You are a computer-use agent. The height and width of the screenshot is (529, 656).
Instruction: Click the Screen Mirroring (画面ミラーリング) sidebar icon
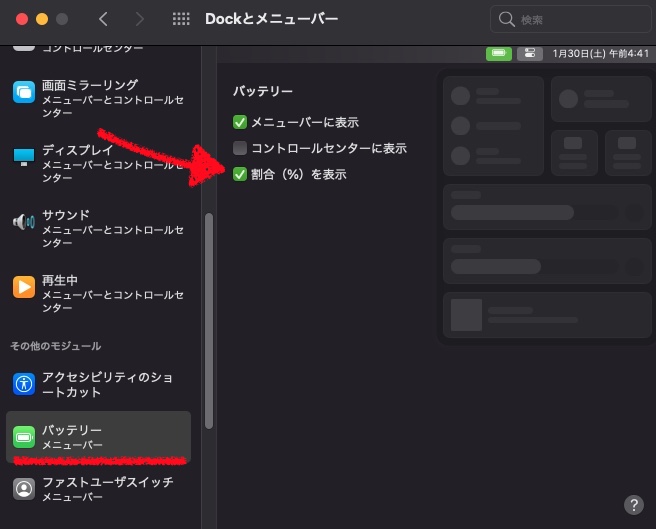[24, 92]
